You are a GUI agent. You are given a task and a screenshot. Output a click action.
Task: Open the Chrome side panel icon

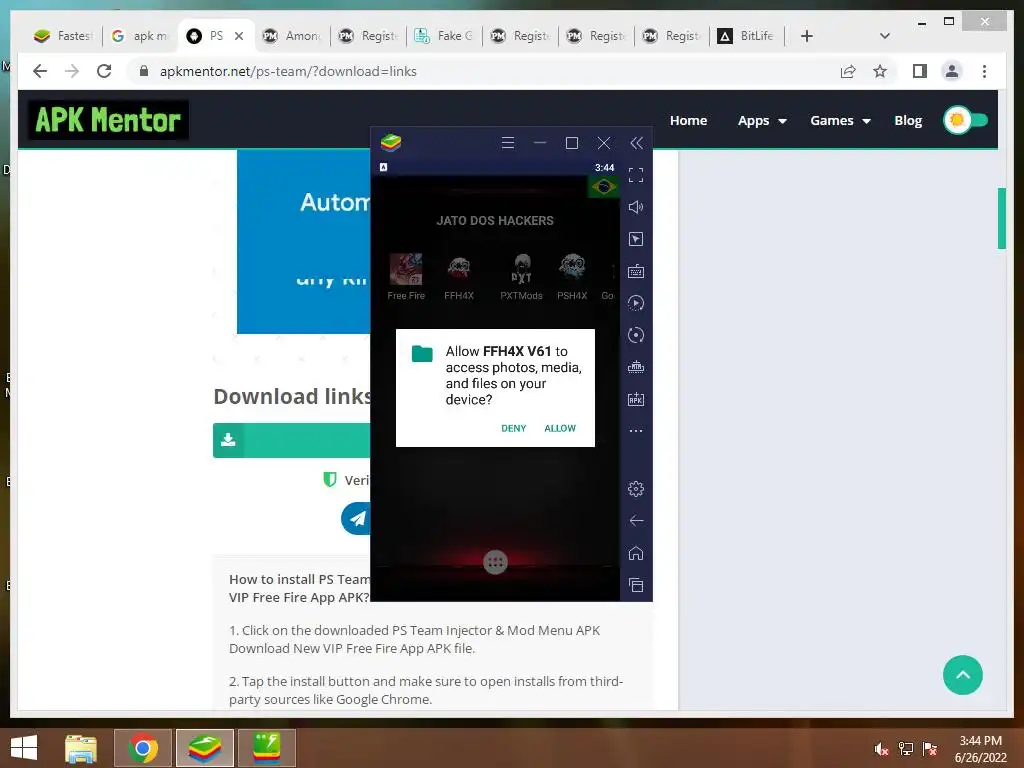click(920, 71)
